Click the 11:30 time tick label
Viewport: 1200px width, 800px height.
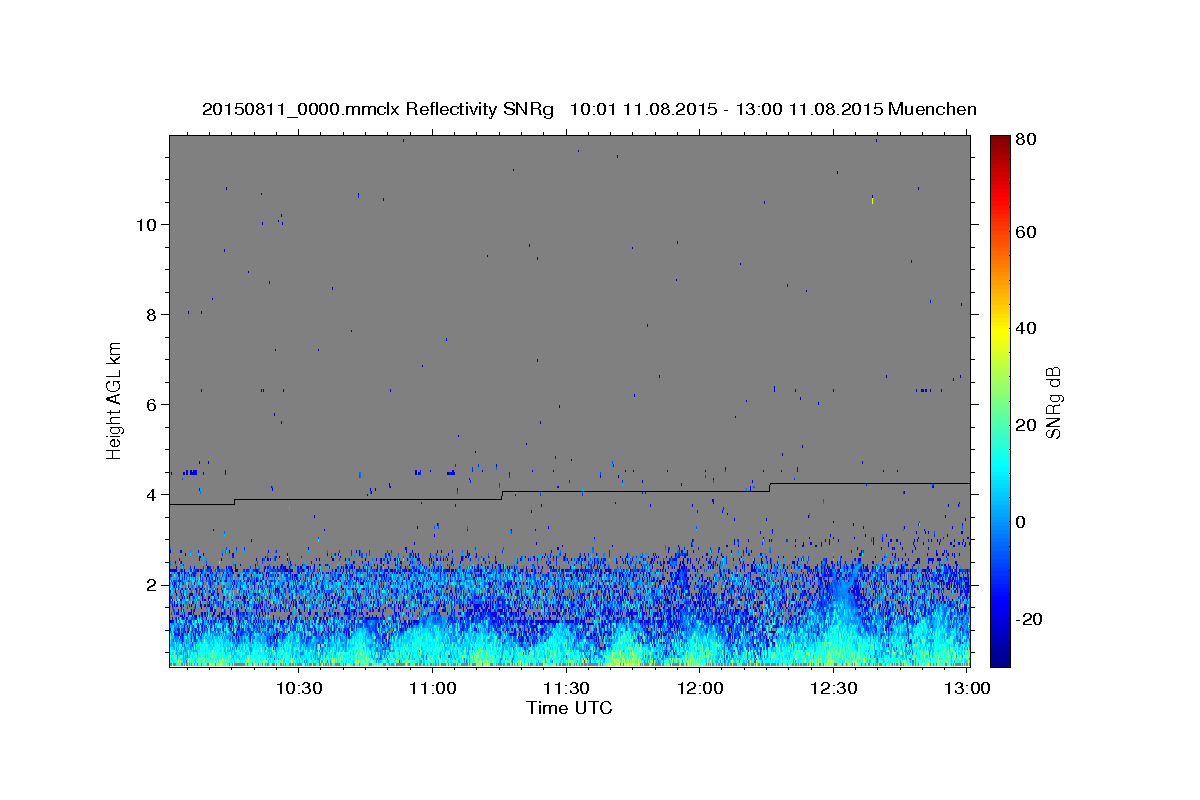(x=567, y=688)
